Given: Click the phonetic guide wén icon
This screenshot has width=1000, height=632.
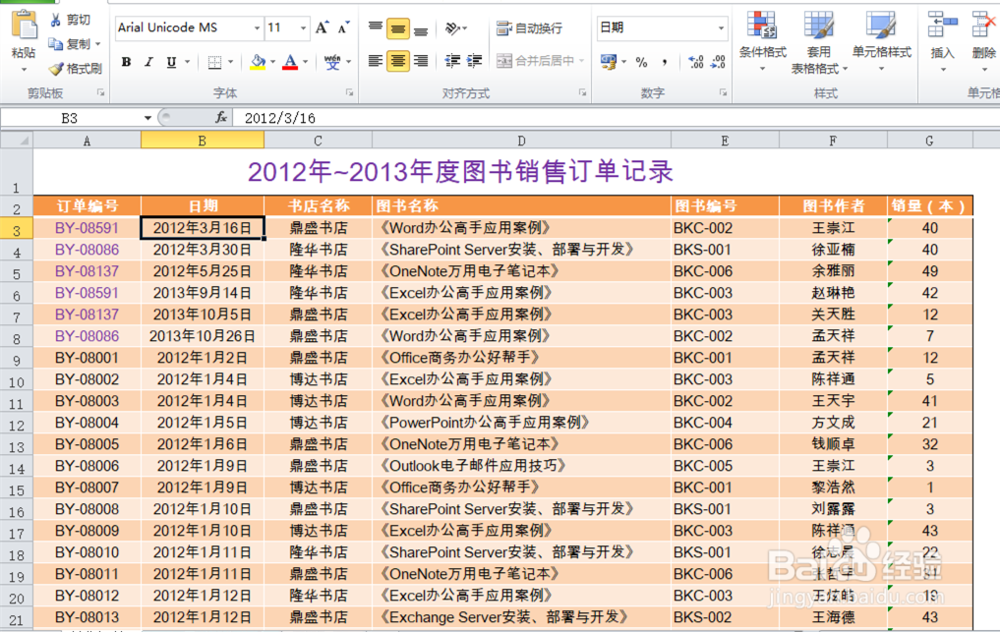Looking at the screenshot, I should (332, 62).
